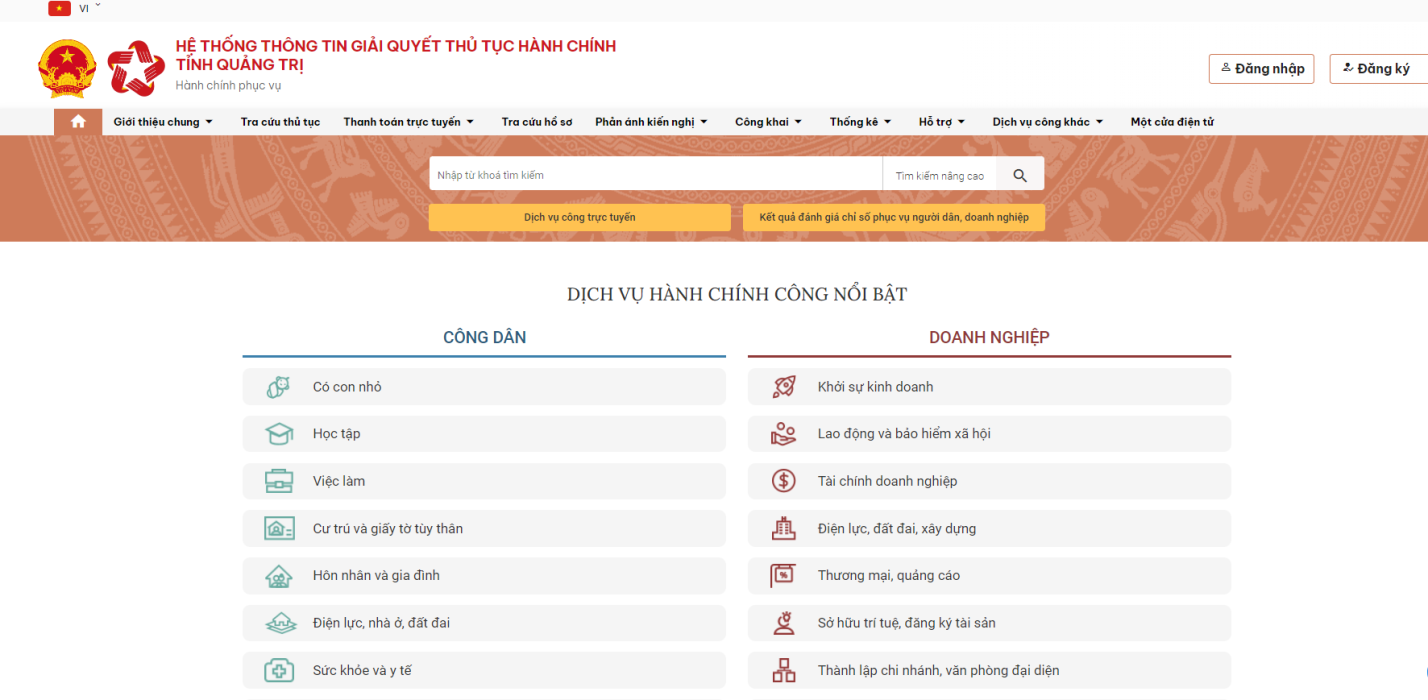1428x700 pixels.
Task: Click the site title Hệ thống thông tin link
Action: pyautogui.click(x=396, y=55)
